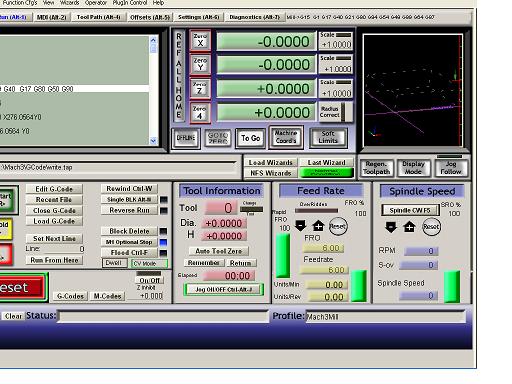The image size is (512, 384).
Task: Click the Zero 4 axis button
Action: pos(200,112)
